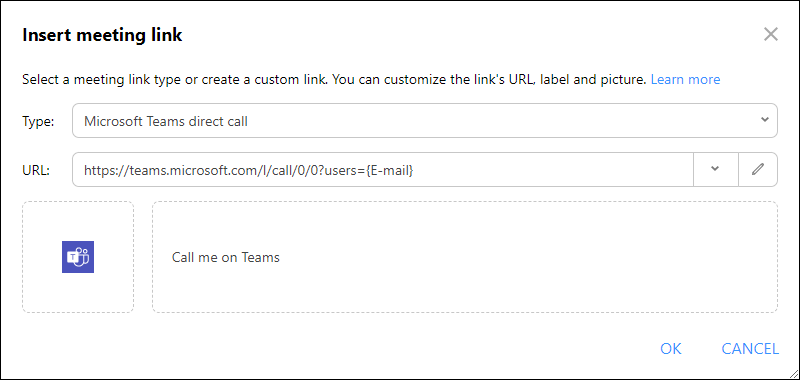Click the Select a meeting link type description
The height and width of the screenshot is (380, 800).
click(335, 80)
